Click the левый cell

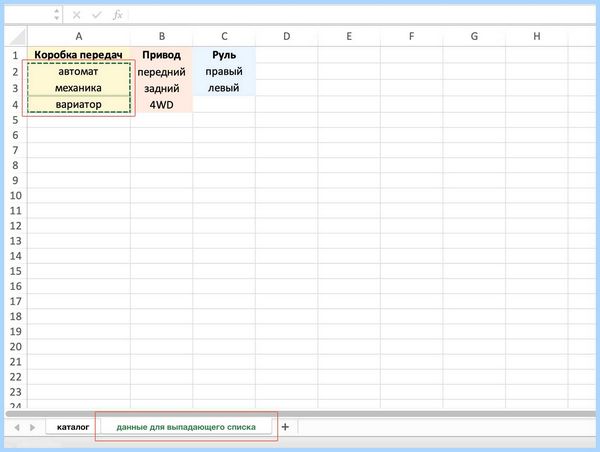pos(224,88)
